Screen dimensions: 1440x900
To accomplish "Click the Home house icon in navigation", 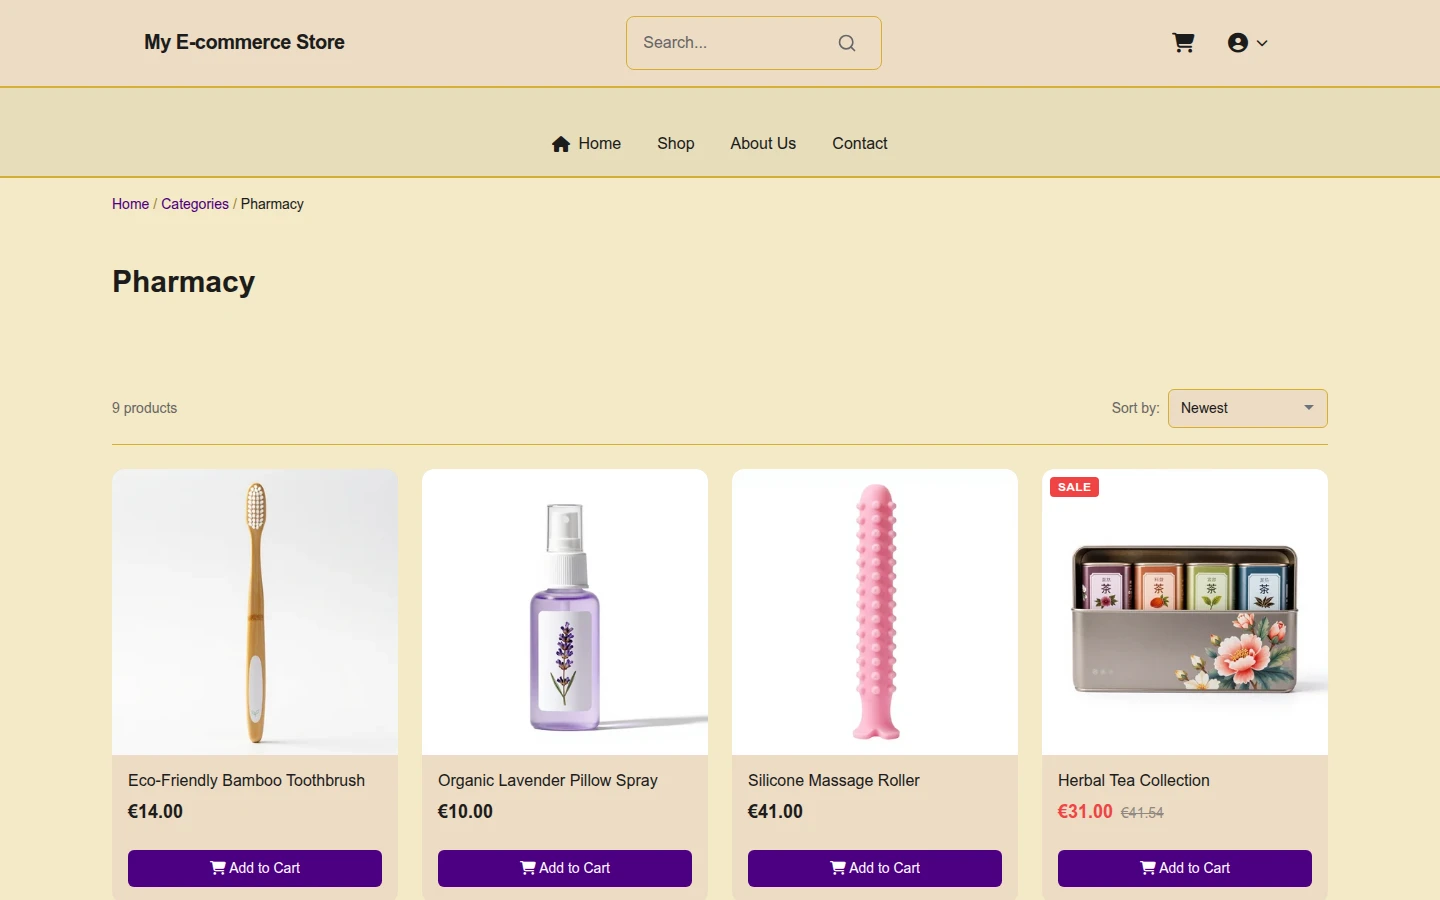I will click(x=561, y=144).
